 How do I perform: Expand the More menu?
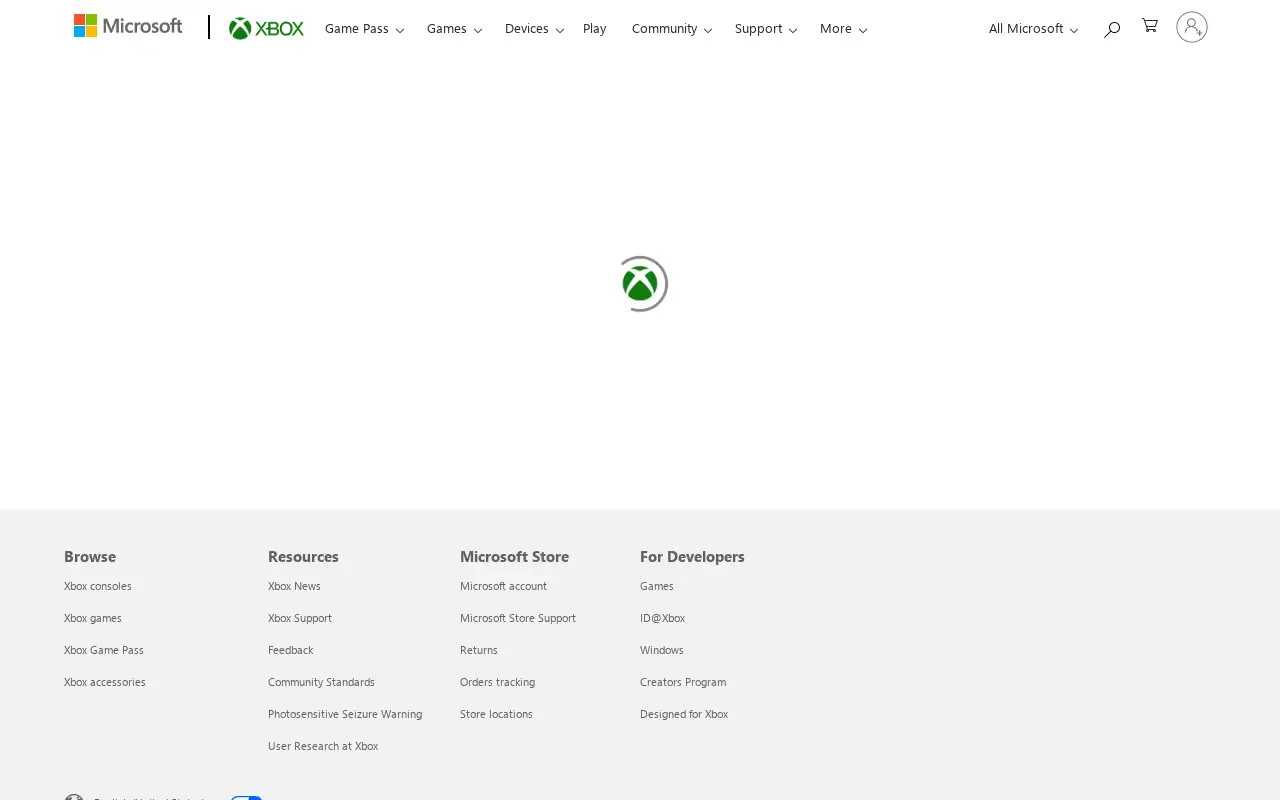(843, 29)
